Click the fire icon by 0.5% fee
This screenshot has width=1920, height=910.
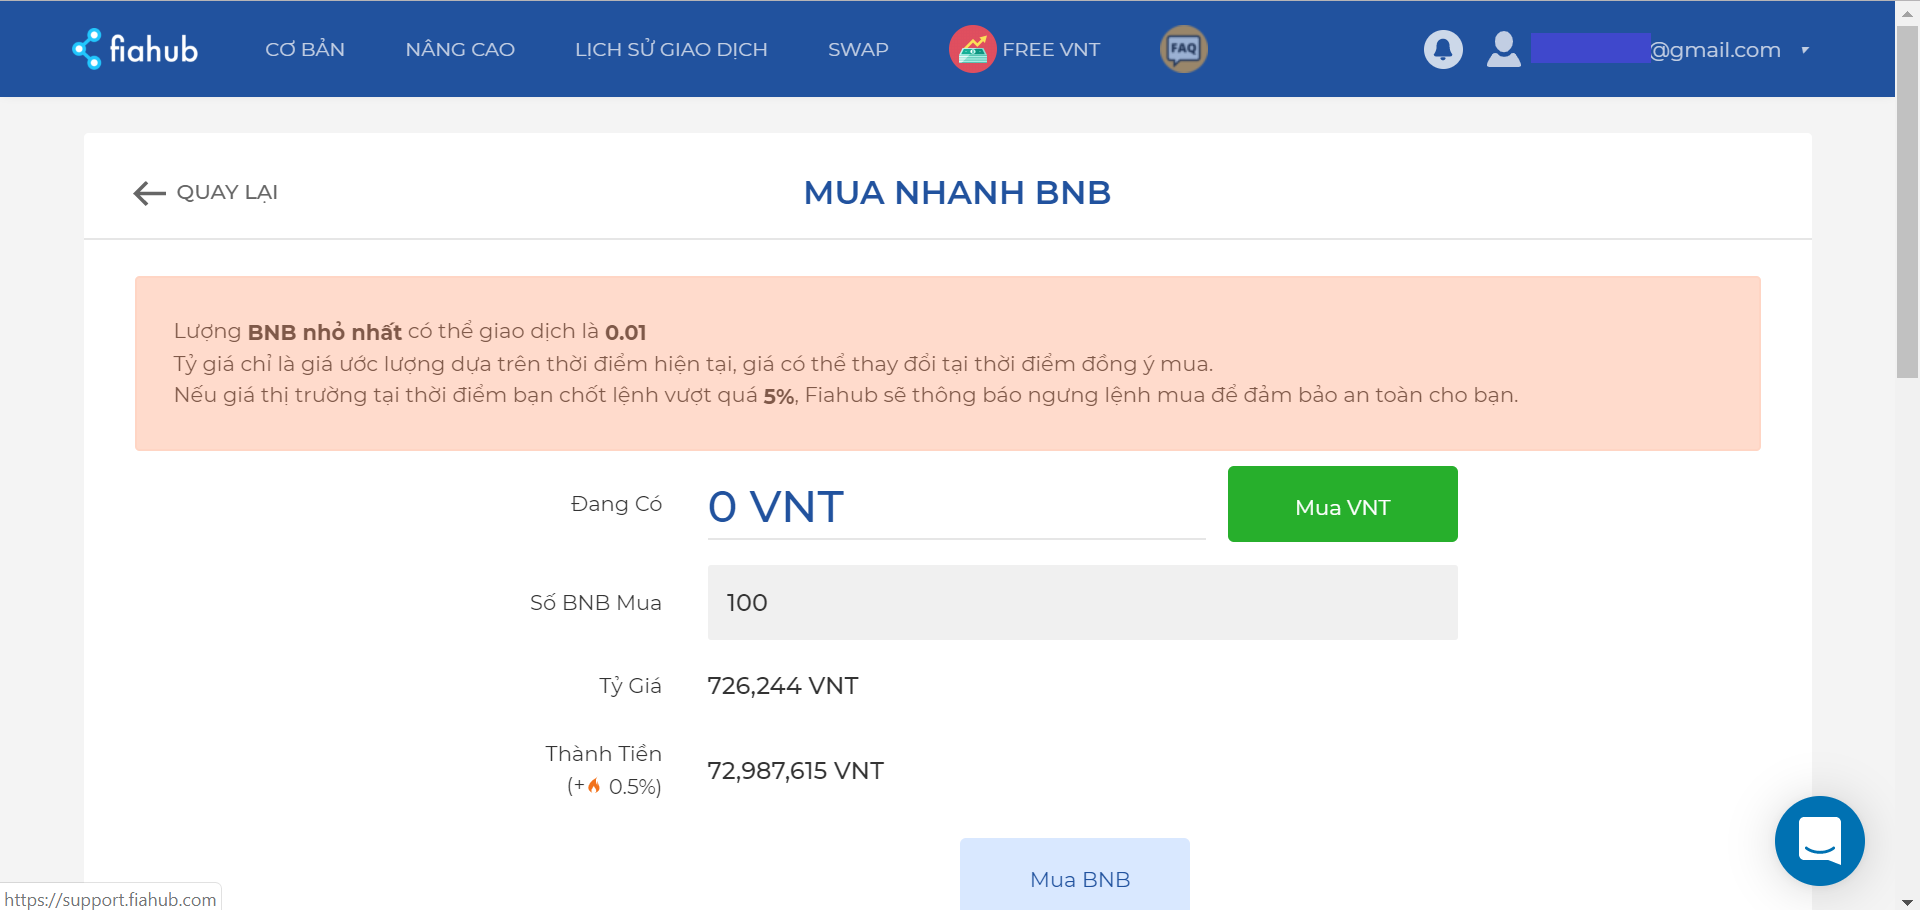coord(594,785)
